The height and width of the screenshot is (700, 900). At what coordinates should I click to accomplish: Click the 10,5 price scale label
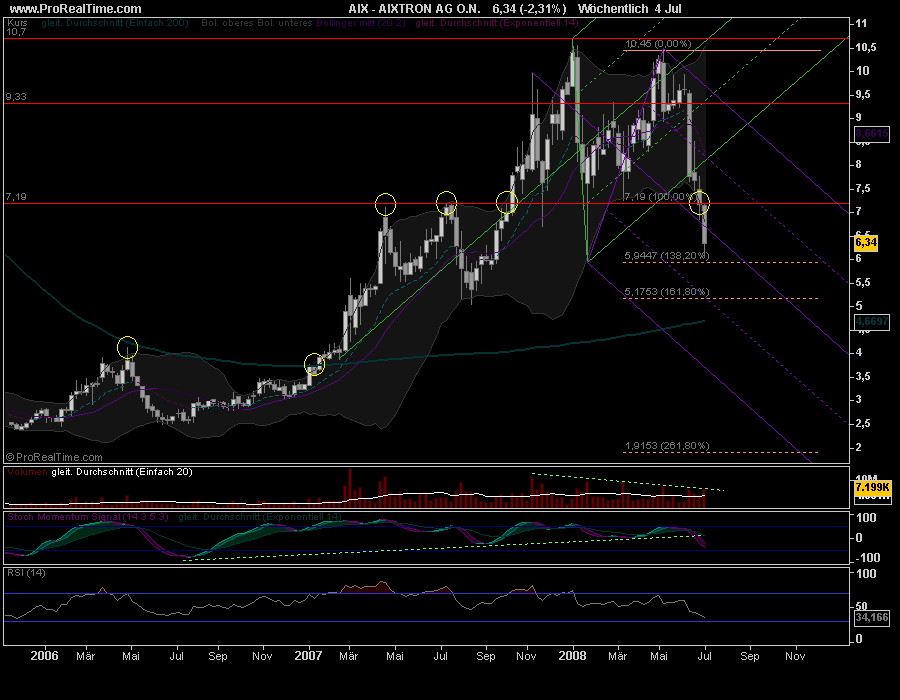(866, 47)
